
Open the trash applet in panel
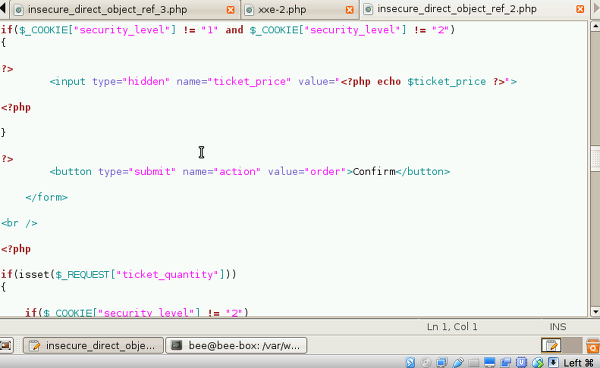(593, 345)
